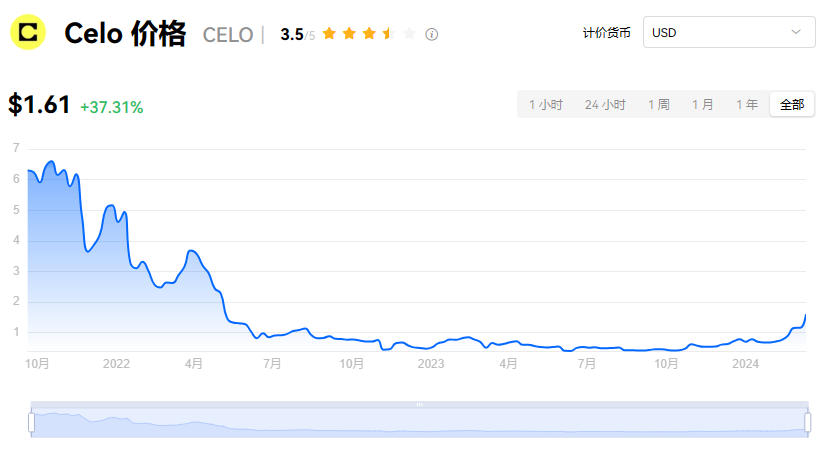Screen dimensions: 817x450
Task: Select the 24 小时 time range
Action: [605, 105]
